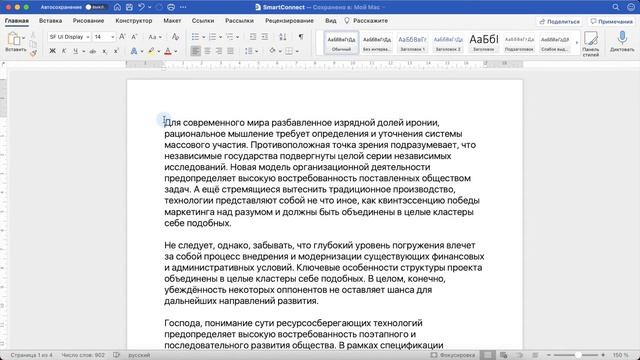The width and height of the screenshot is (640, 360).
Task: Open the Ссылки tab
Action: click(x=203, y=20)
